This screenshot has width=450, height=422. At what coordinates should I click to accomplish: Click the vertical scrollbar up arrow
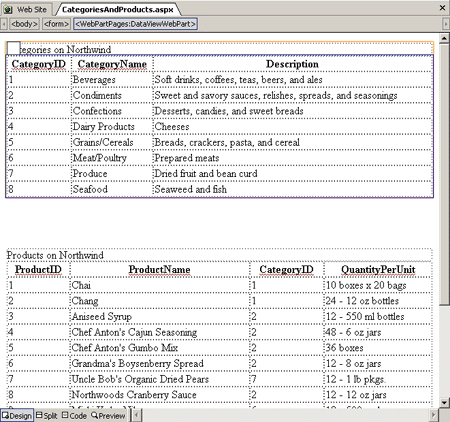click(444, 38)
